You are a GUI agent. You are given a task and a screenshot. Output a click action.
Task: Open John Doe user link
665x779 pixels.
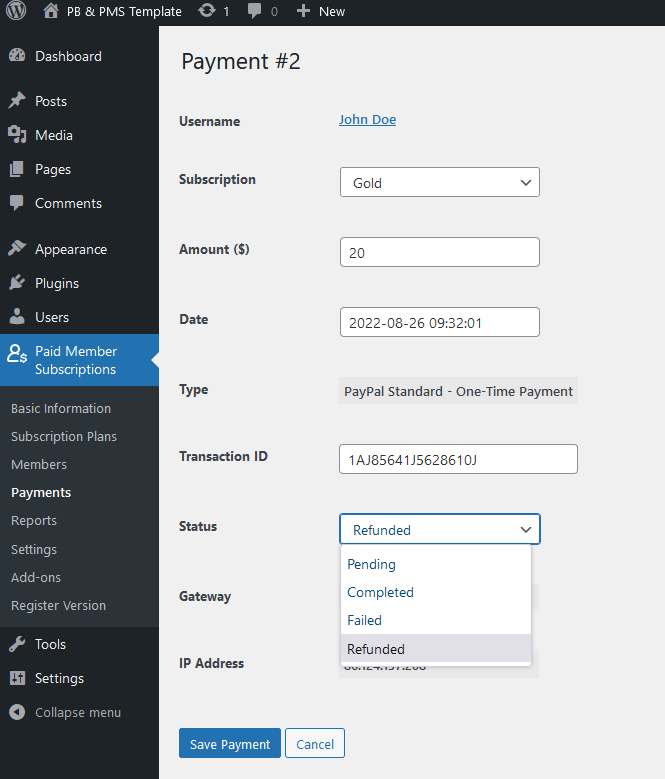pyautogui.click(x=367, y=120)
